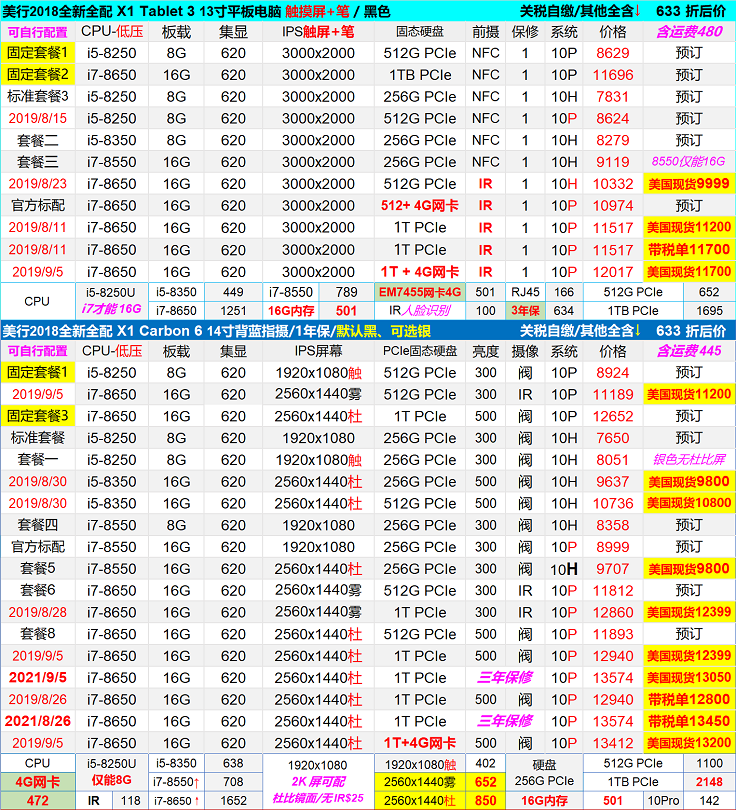Select the 套餐5 row label
The image size is (736, 810).
click(38, 569)
